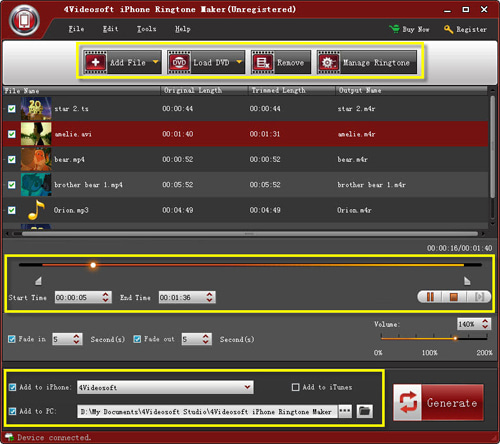Click output name brother bear 1.m4r

tap(371, 185)
